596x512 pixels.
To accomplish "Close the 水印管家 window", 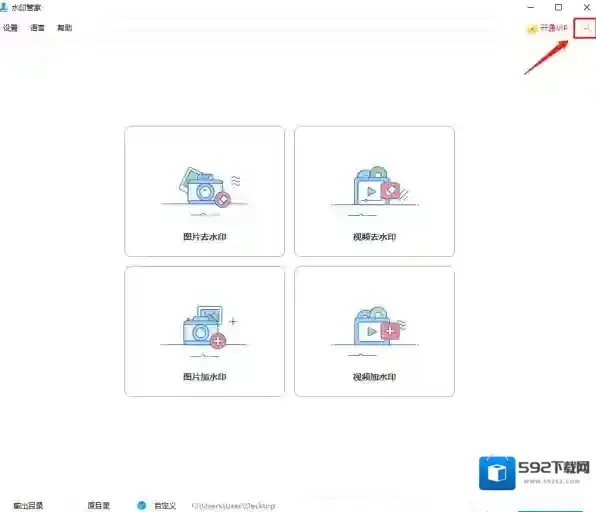I will coord(586,7).
